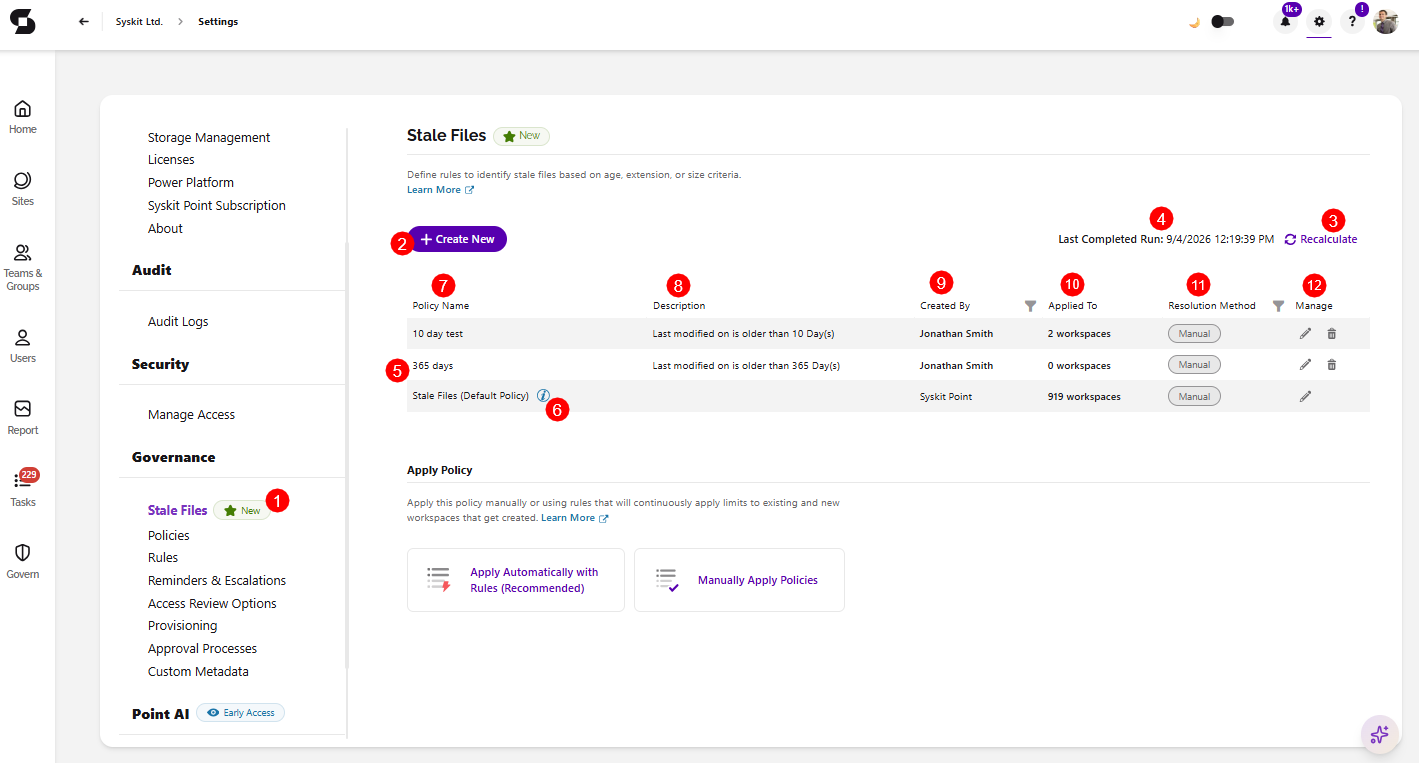Open Policies in Governance menu
This screenshot has width=1419, height=763.
click(x=169, y=535)
